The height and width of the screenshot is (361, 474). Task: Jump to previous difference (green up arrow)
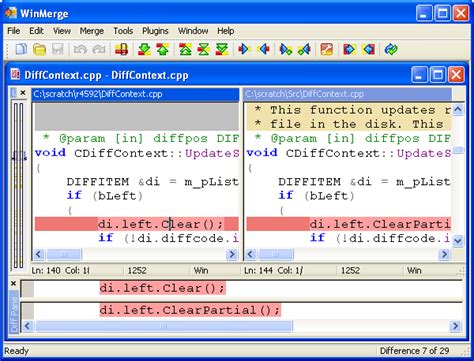click(163, 50)
